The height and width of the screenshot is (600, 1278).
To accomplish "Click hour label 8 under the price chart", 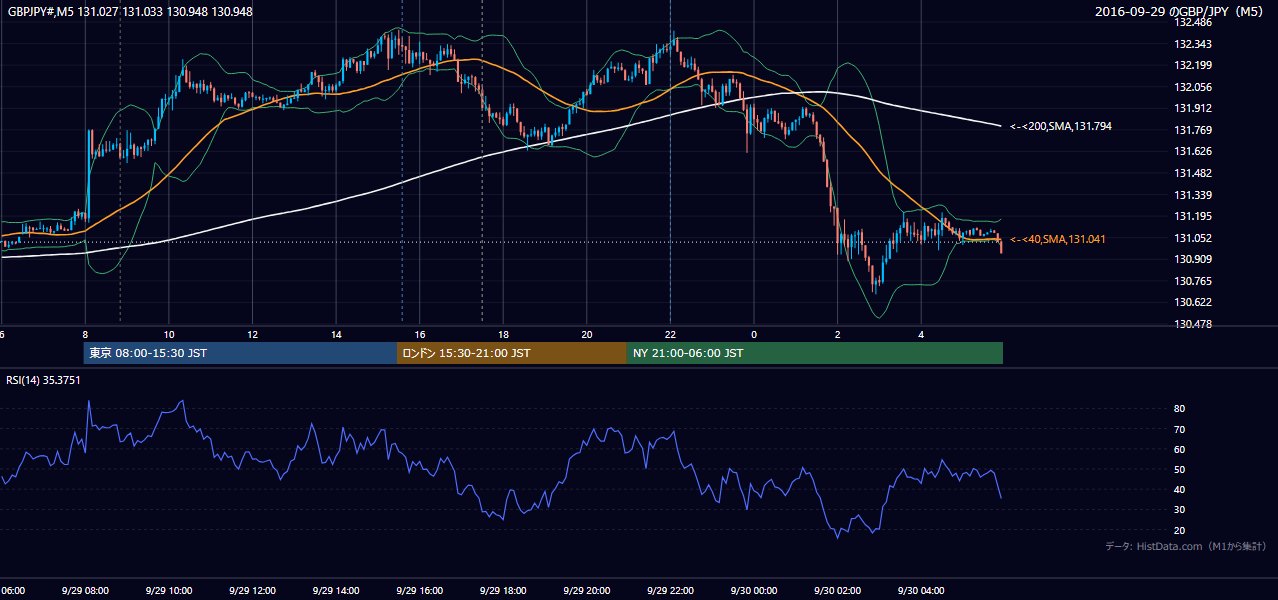I will (x=85, y=334).
